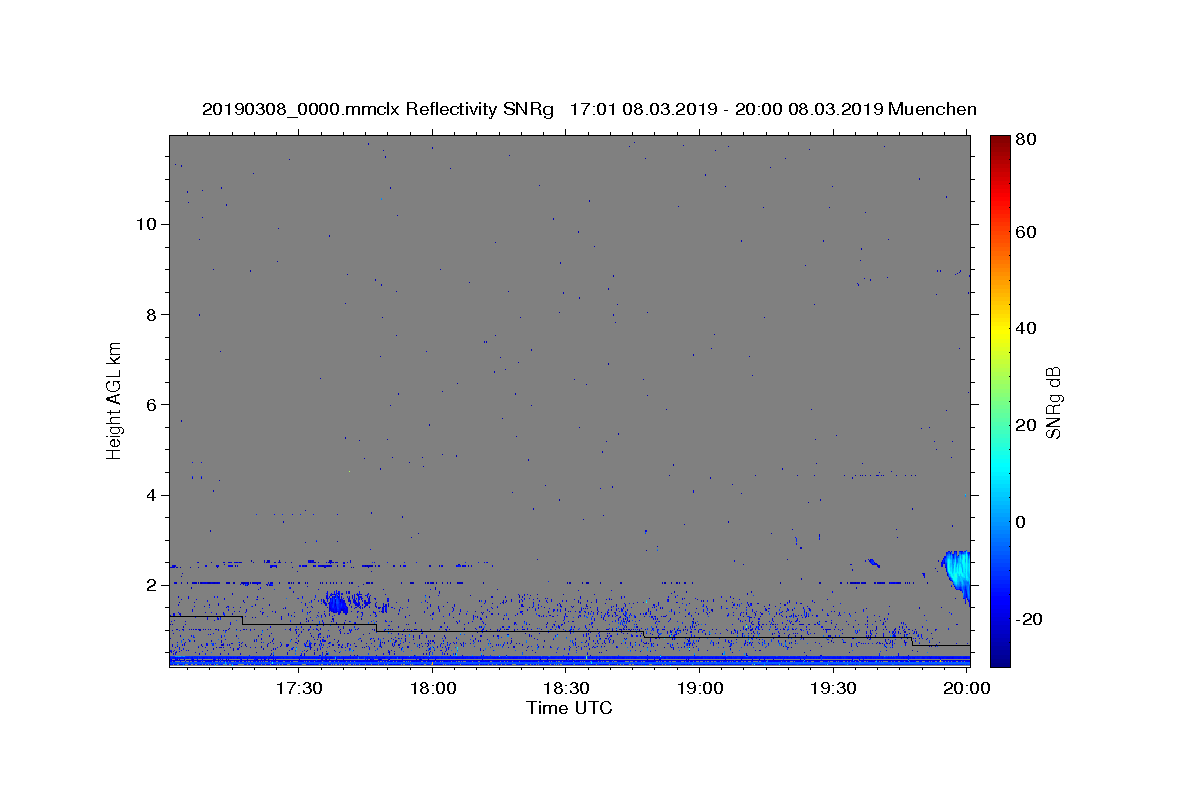Click the 'Time UTC' axis label
Viewport: 1200px width, 800px height.
tap(569, 708)
